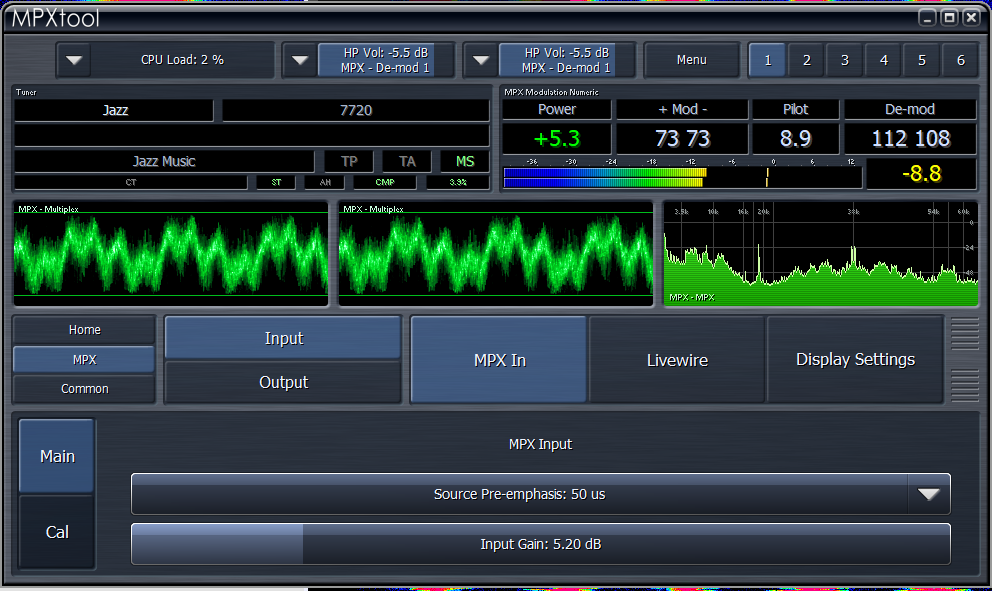Image resolution: width=992 pixels, height=591 pixels.
Task: Click the De-mod column header
Action: 910,109
